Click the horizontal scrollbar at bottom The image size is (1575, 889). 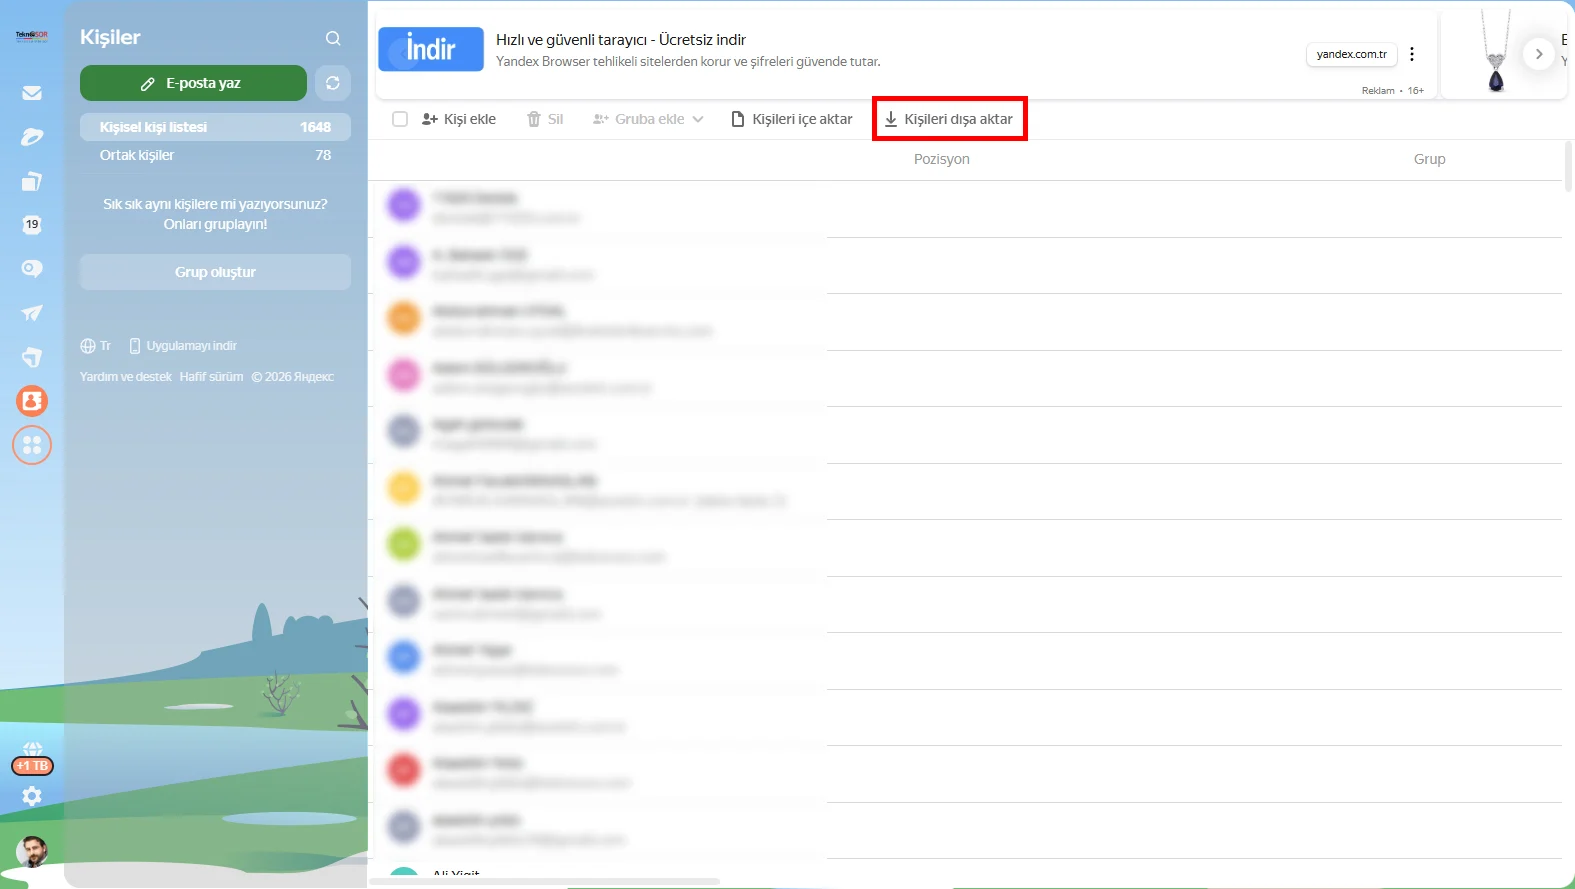[545, 881]
